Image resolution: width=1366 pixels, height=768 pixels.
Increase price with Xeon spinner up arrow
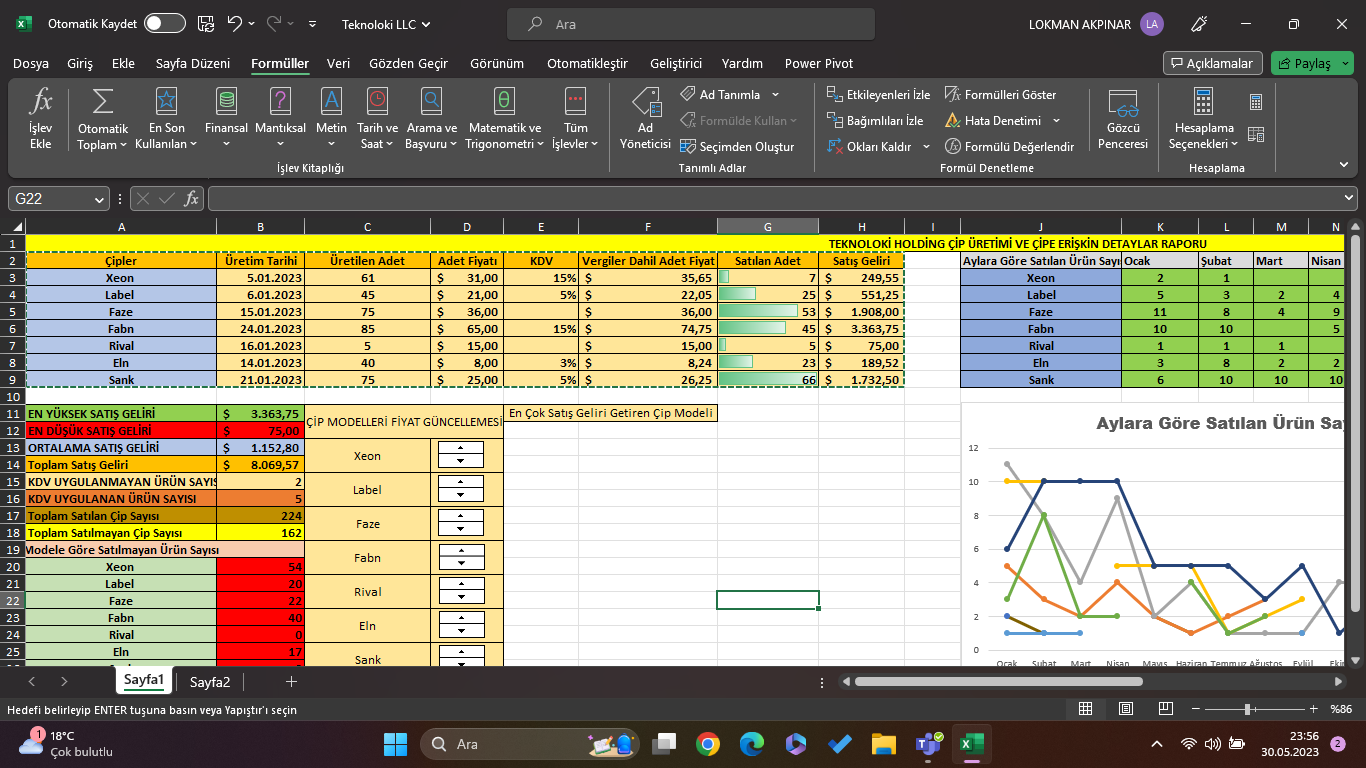coord(460,448)
